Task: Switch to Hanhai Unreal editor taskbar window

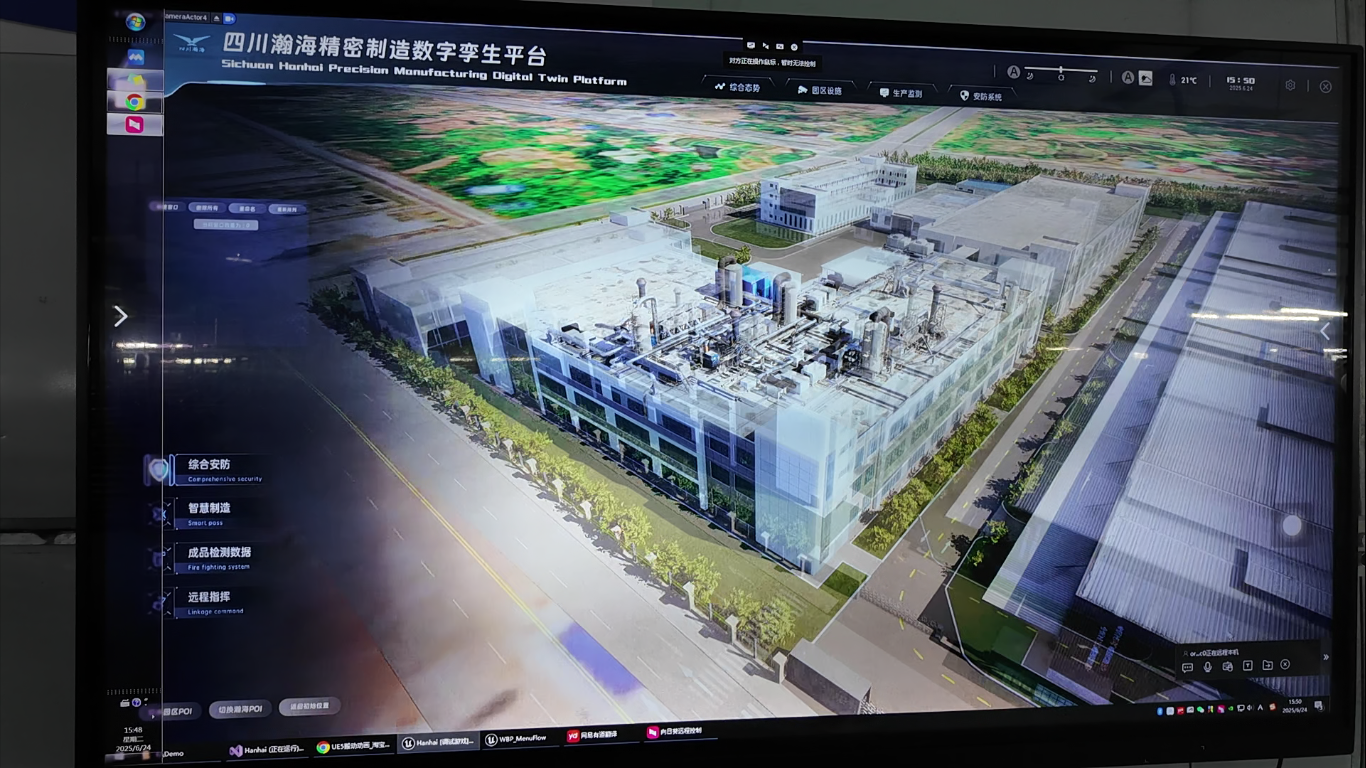Action: pyautogui.click(x=437, y=743)
